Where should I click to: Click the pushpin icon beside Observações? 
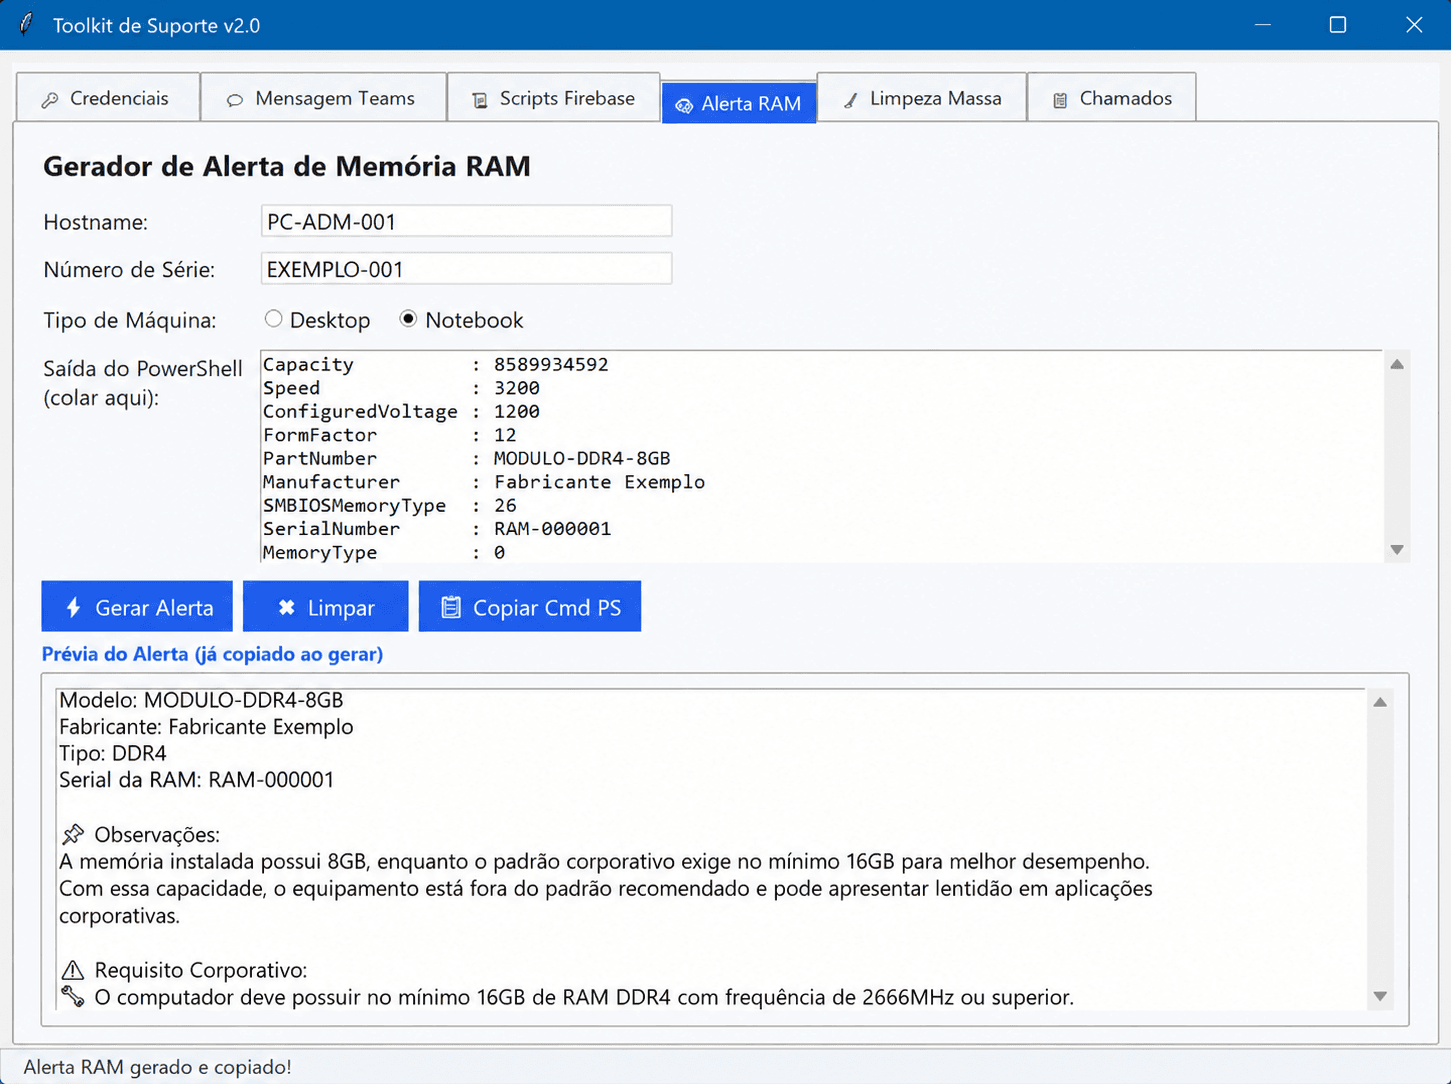point(73,834)
